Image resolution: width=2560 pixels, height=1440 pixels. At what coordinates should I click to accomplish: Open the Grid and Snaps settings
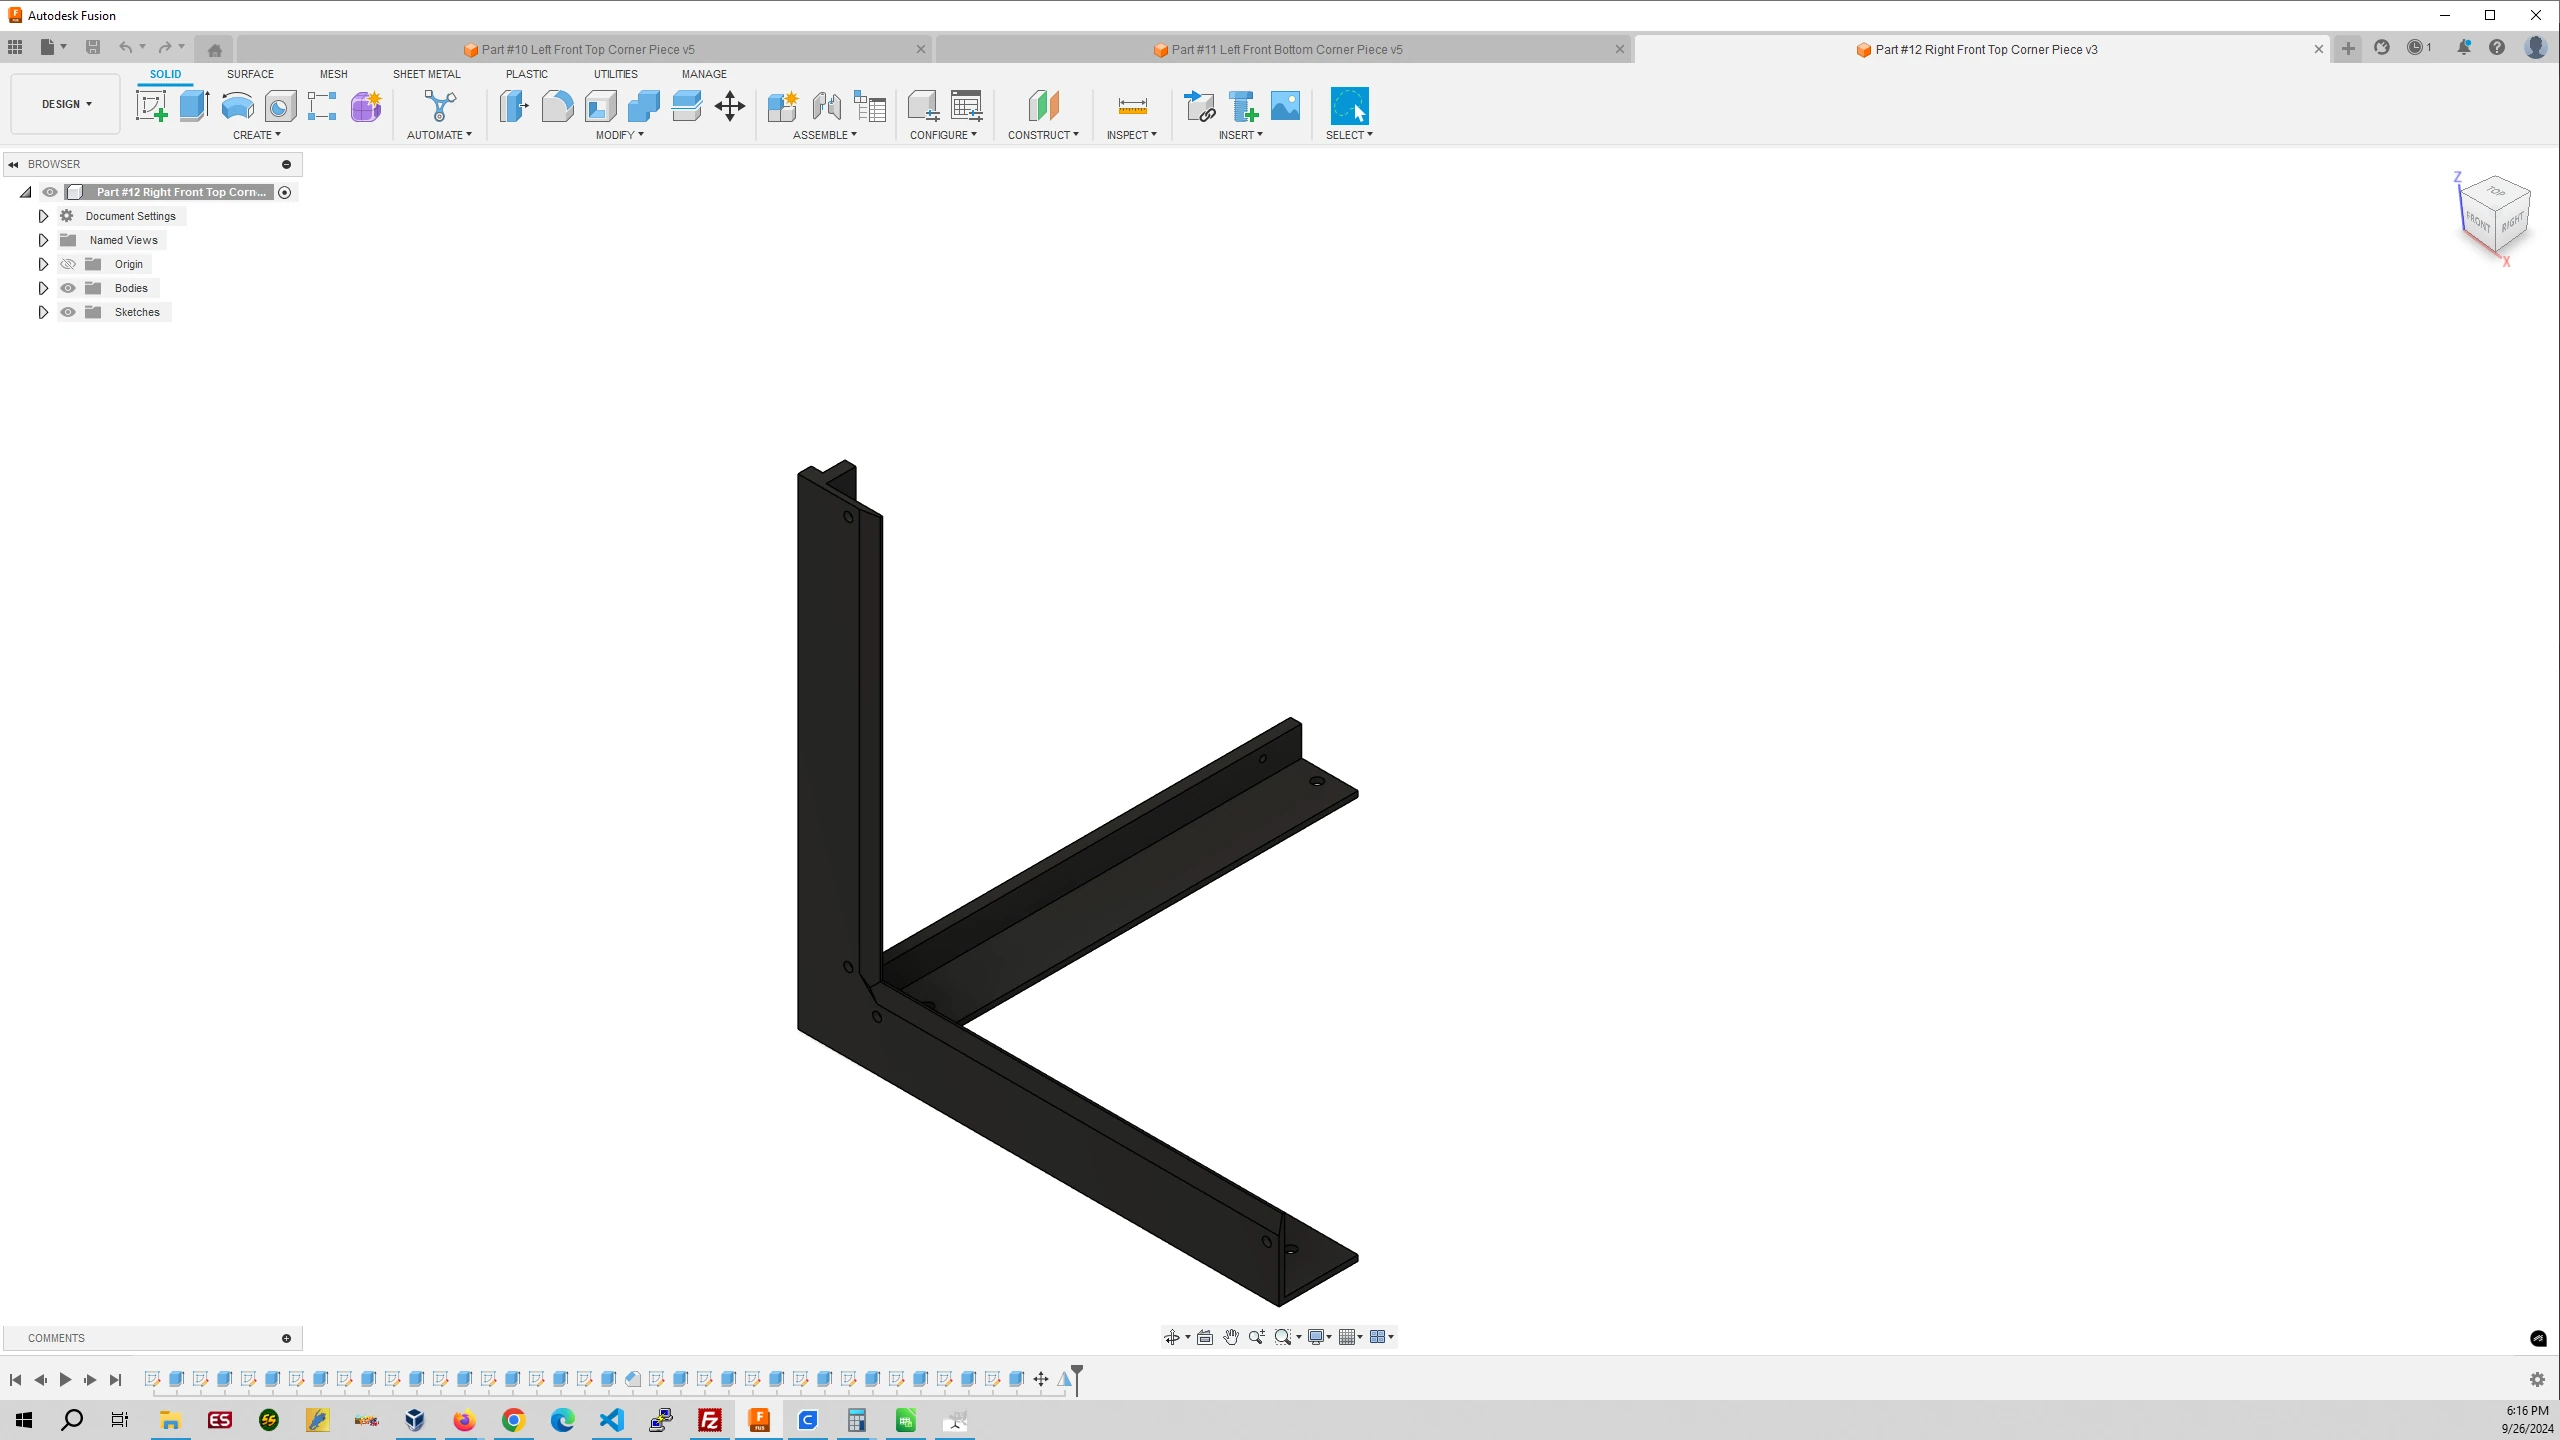pyautogui.click(x=1351, y=1337)
